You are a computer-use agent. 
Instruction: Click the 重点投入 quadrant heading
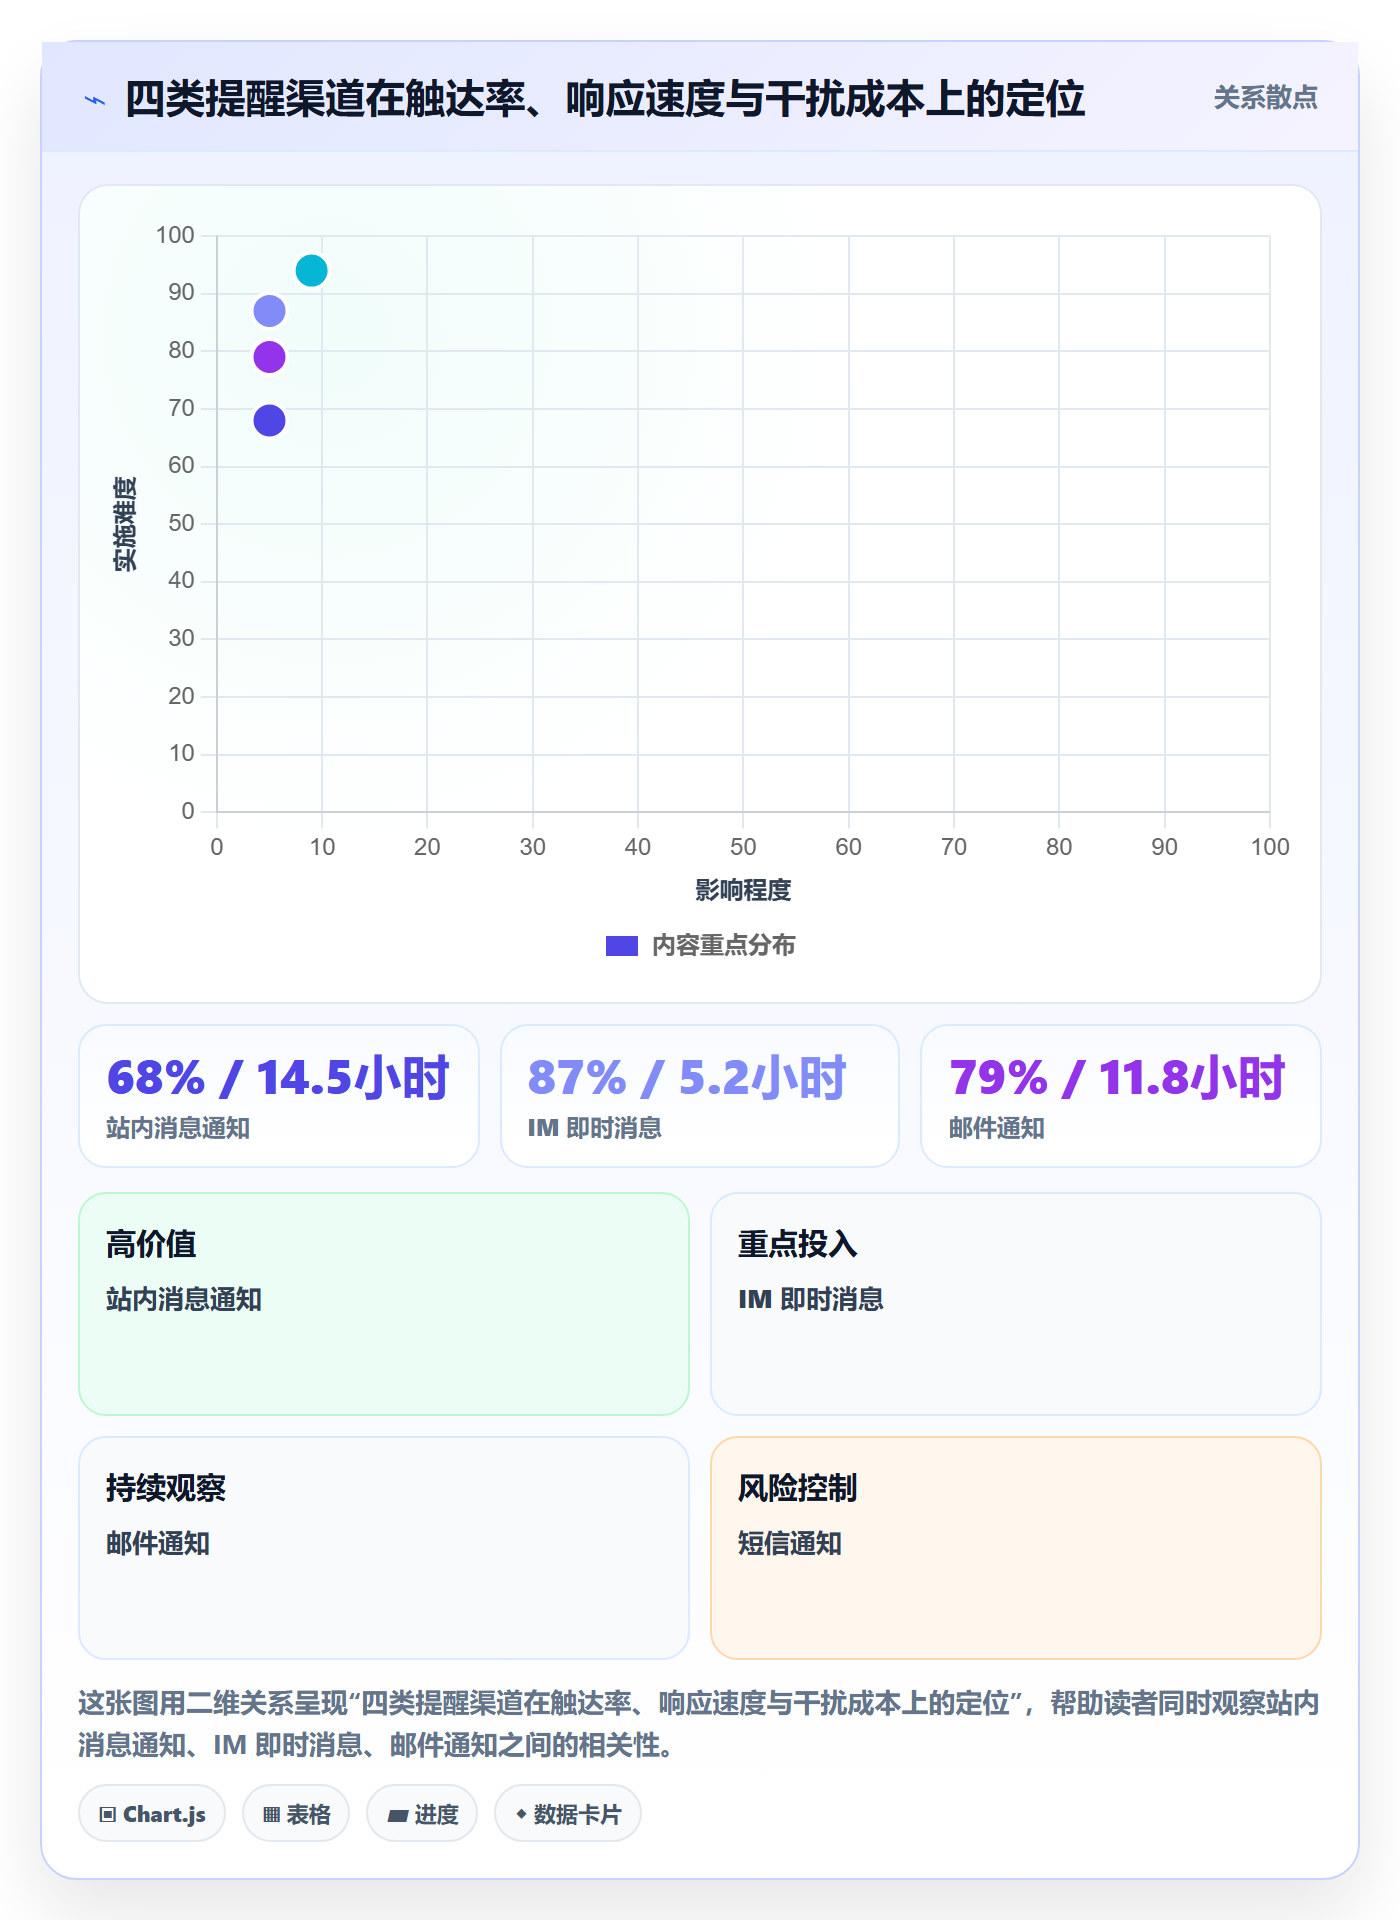click(x=798, y=1244)
